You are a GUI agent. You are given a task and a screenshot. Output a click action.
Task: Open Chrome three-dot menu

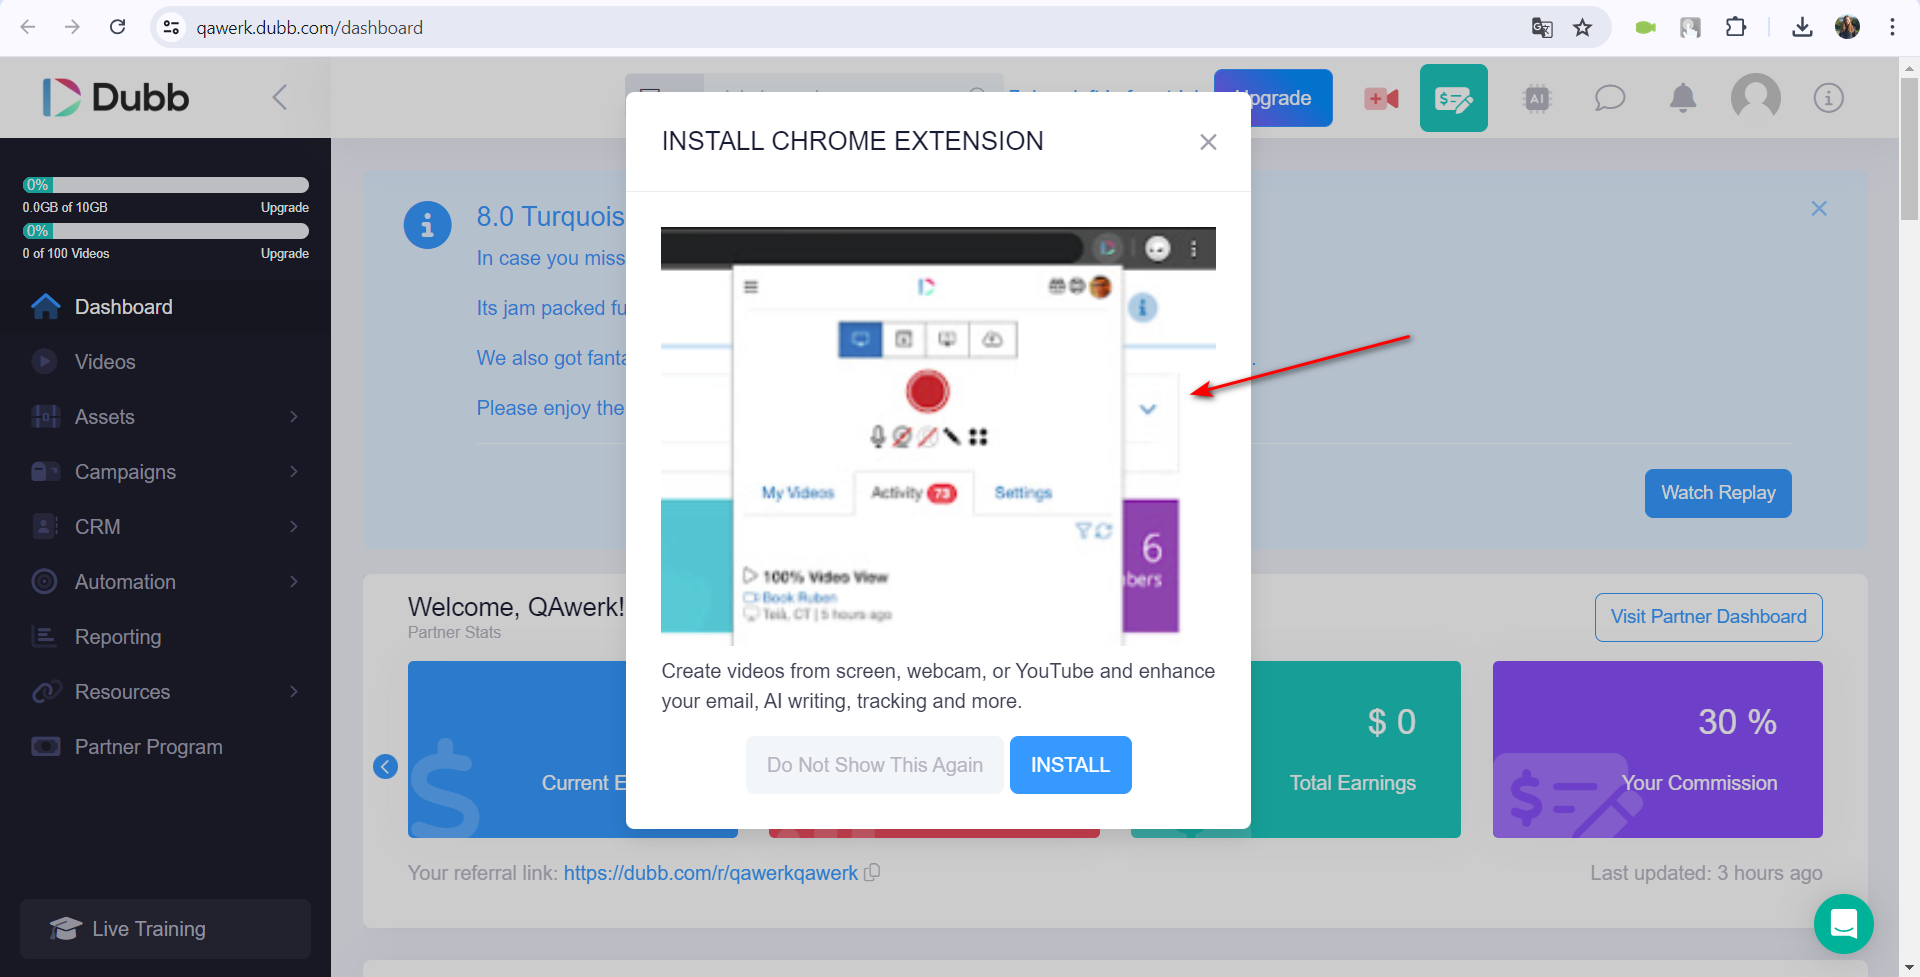[1892, 27]
